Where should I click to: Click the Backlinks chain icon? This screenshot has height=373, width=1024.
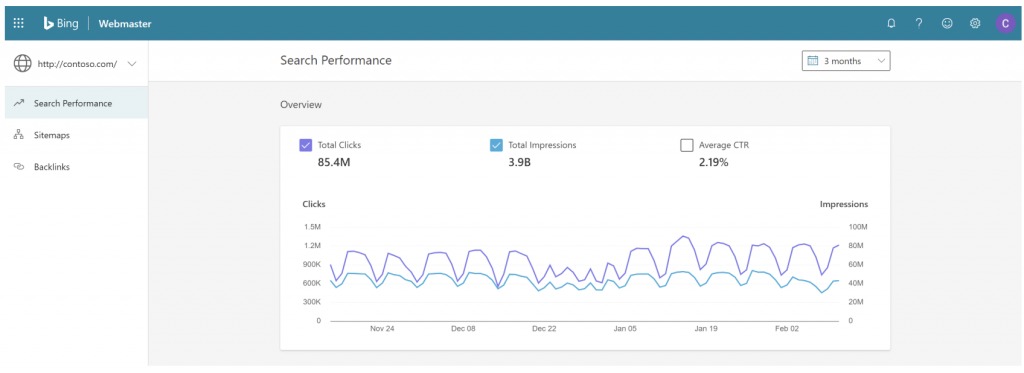pos(19,167)
